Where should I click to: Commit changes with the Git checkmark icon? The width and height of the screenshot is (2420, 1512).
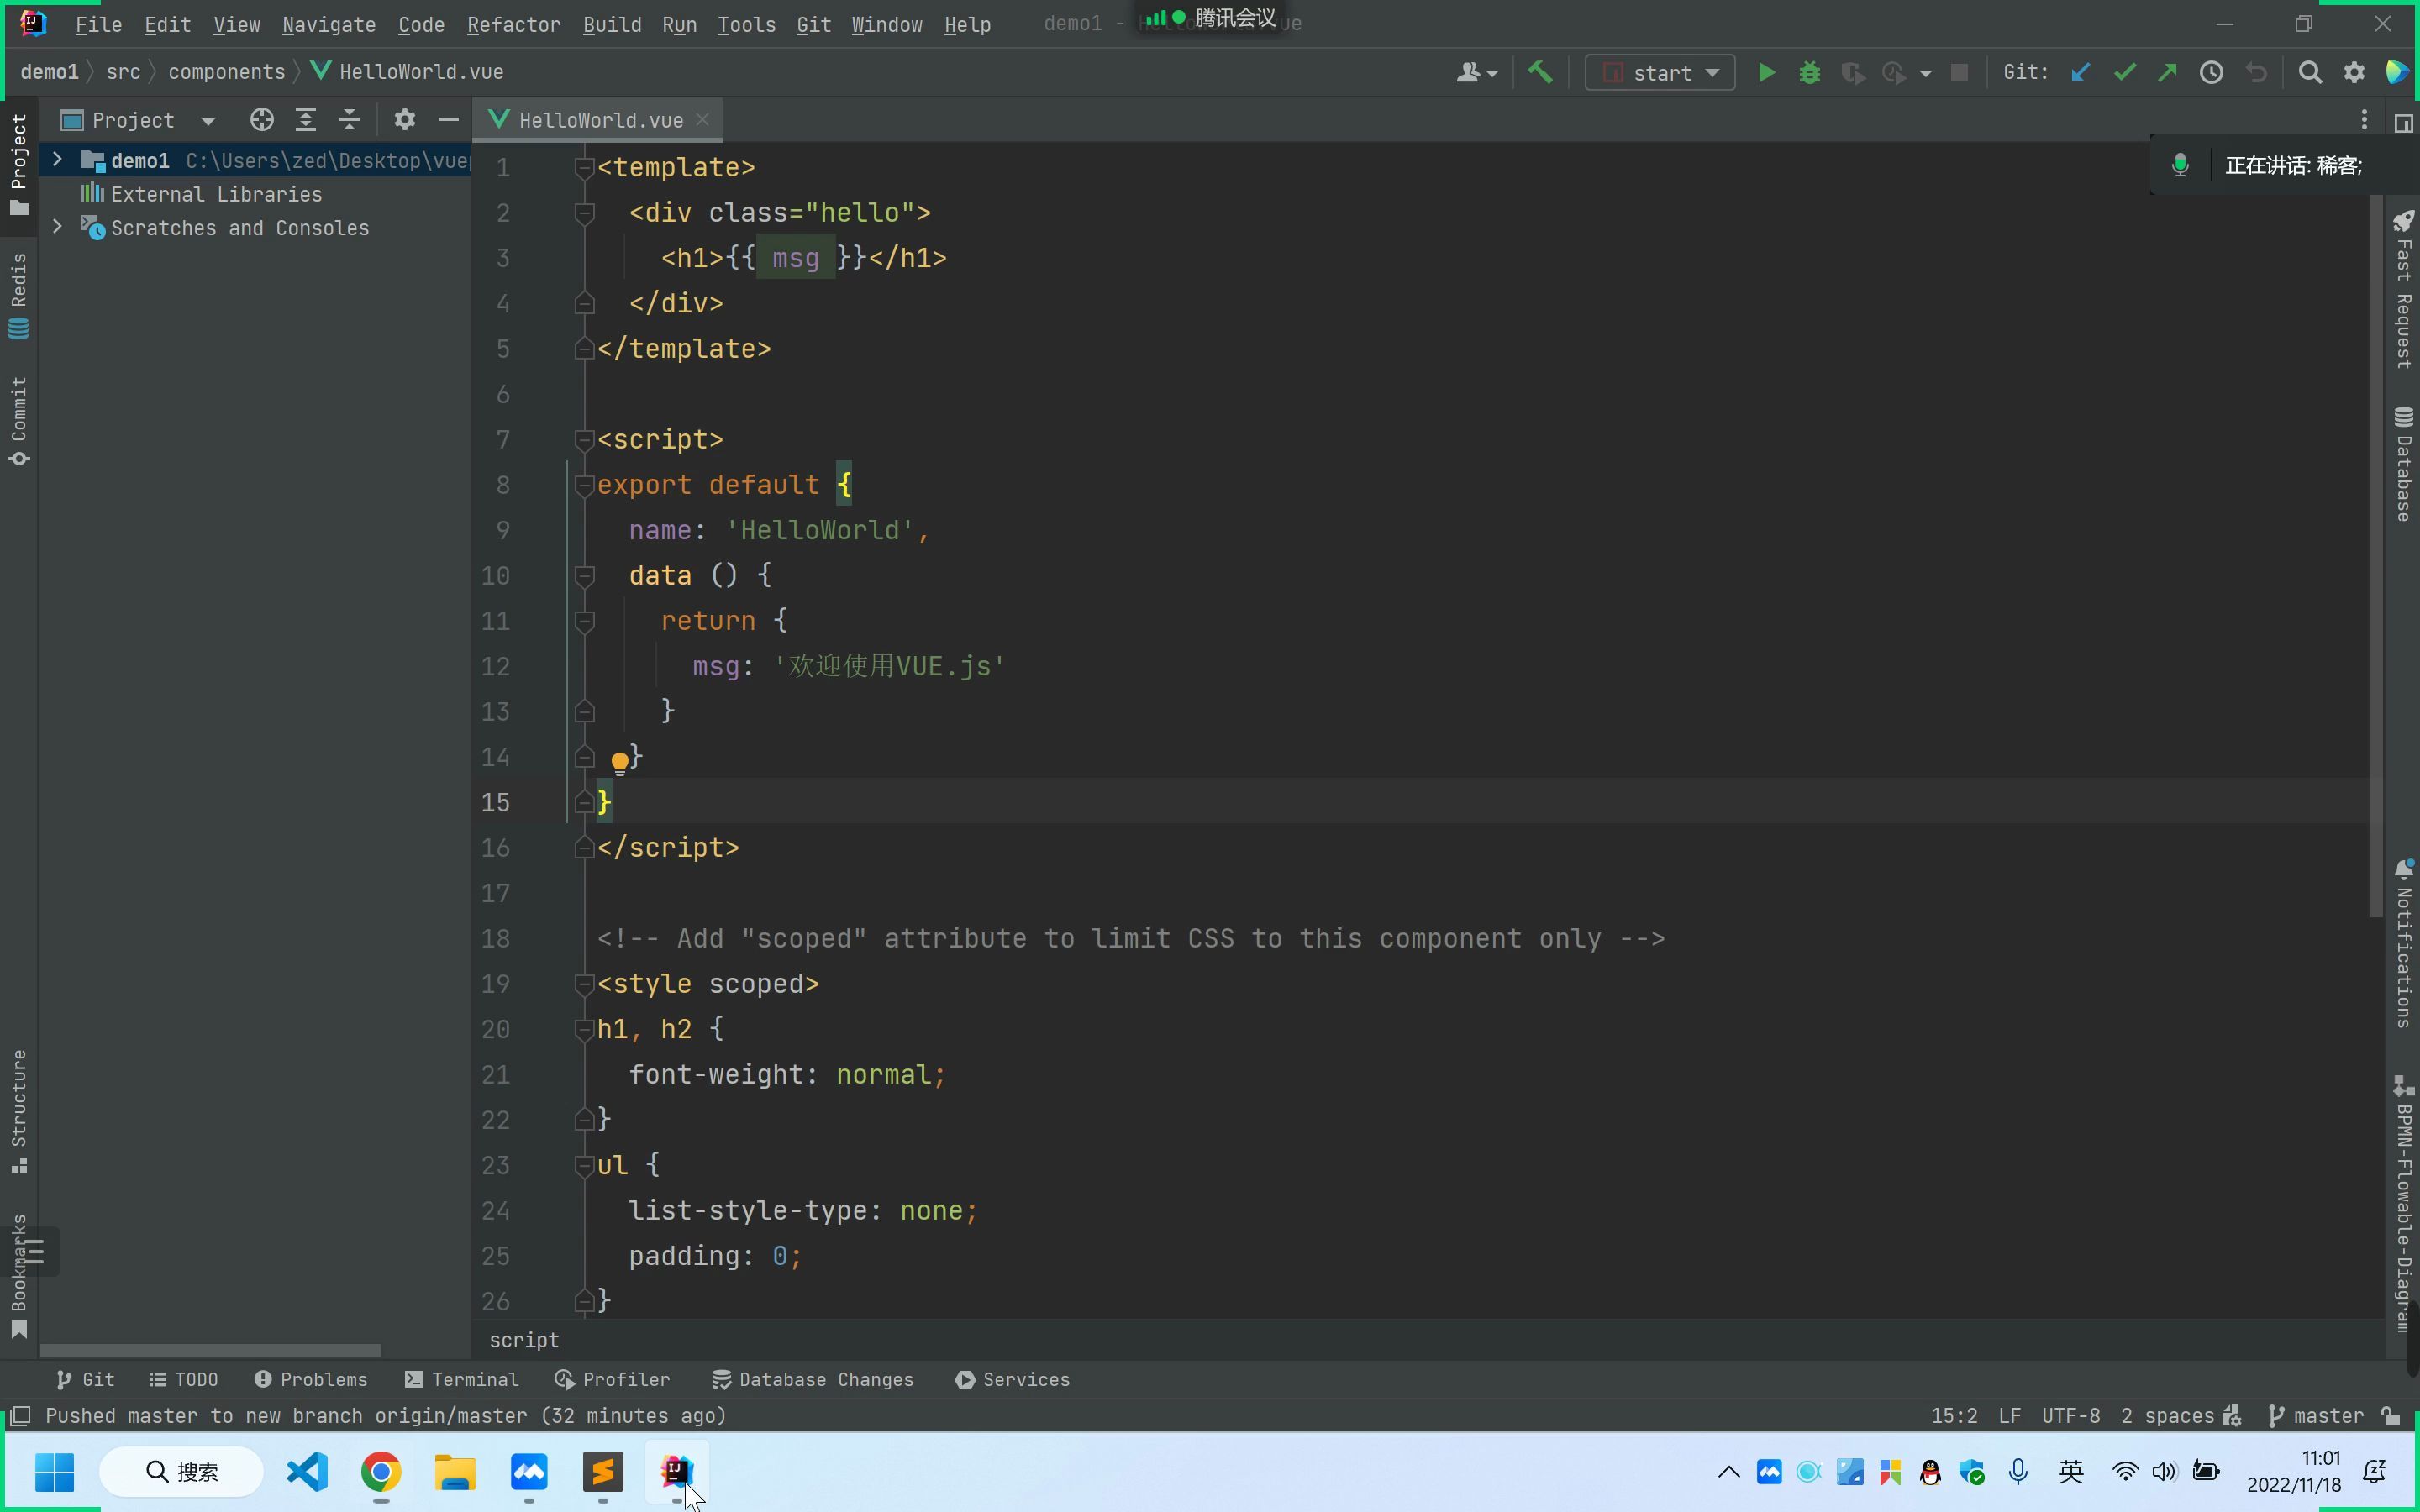(2124, 73)
